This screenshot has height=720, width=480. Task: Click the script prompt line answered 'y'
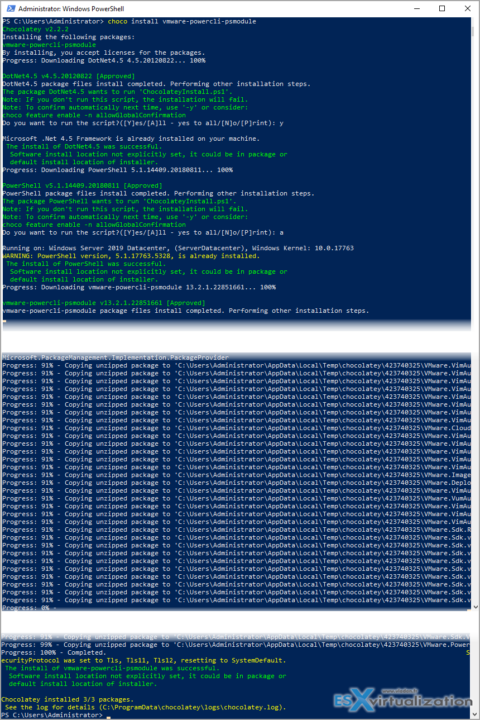143,123
